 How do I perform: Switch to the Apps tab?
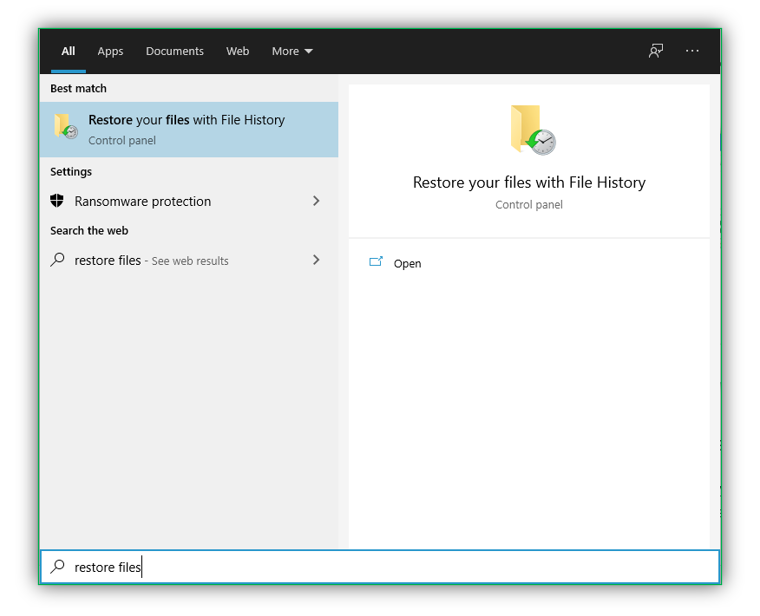[x=110, y=51]
